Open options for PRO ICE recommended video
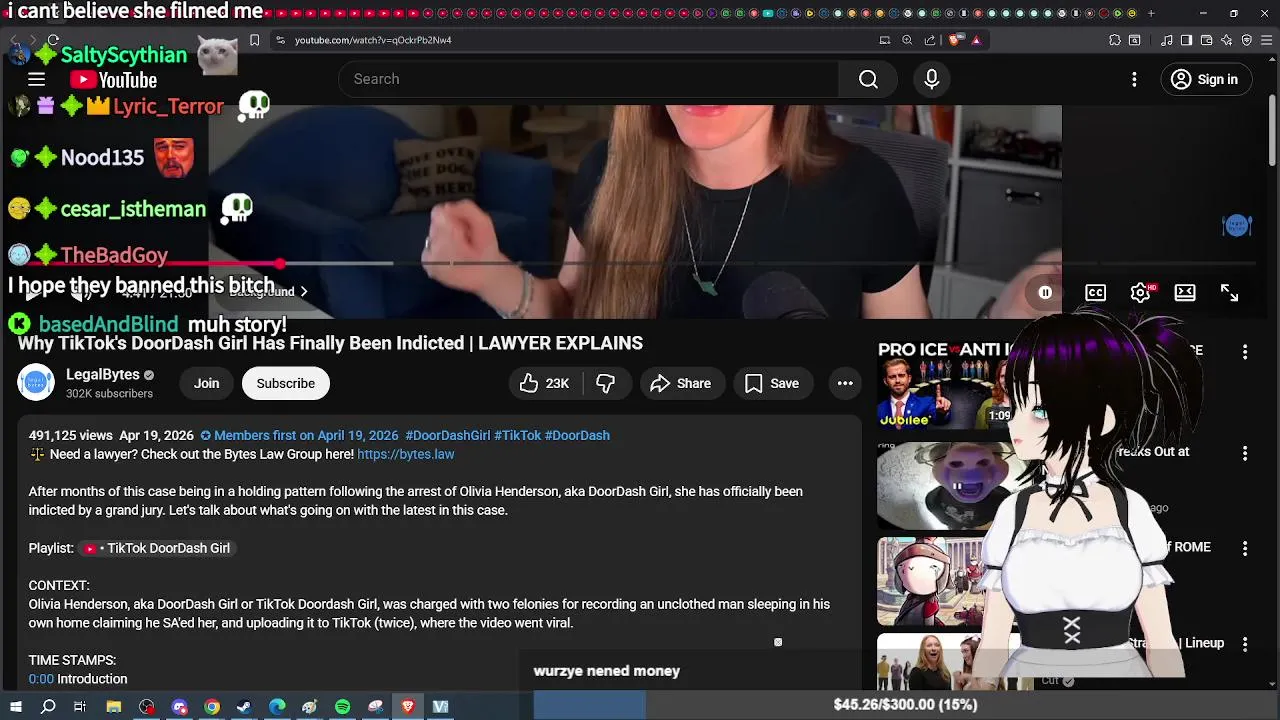 (x=1245, y=352)
